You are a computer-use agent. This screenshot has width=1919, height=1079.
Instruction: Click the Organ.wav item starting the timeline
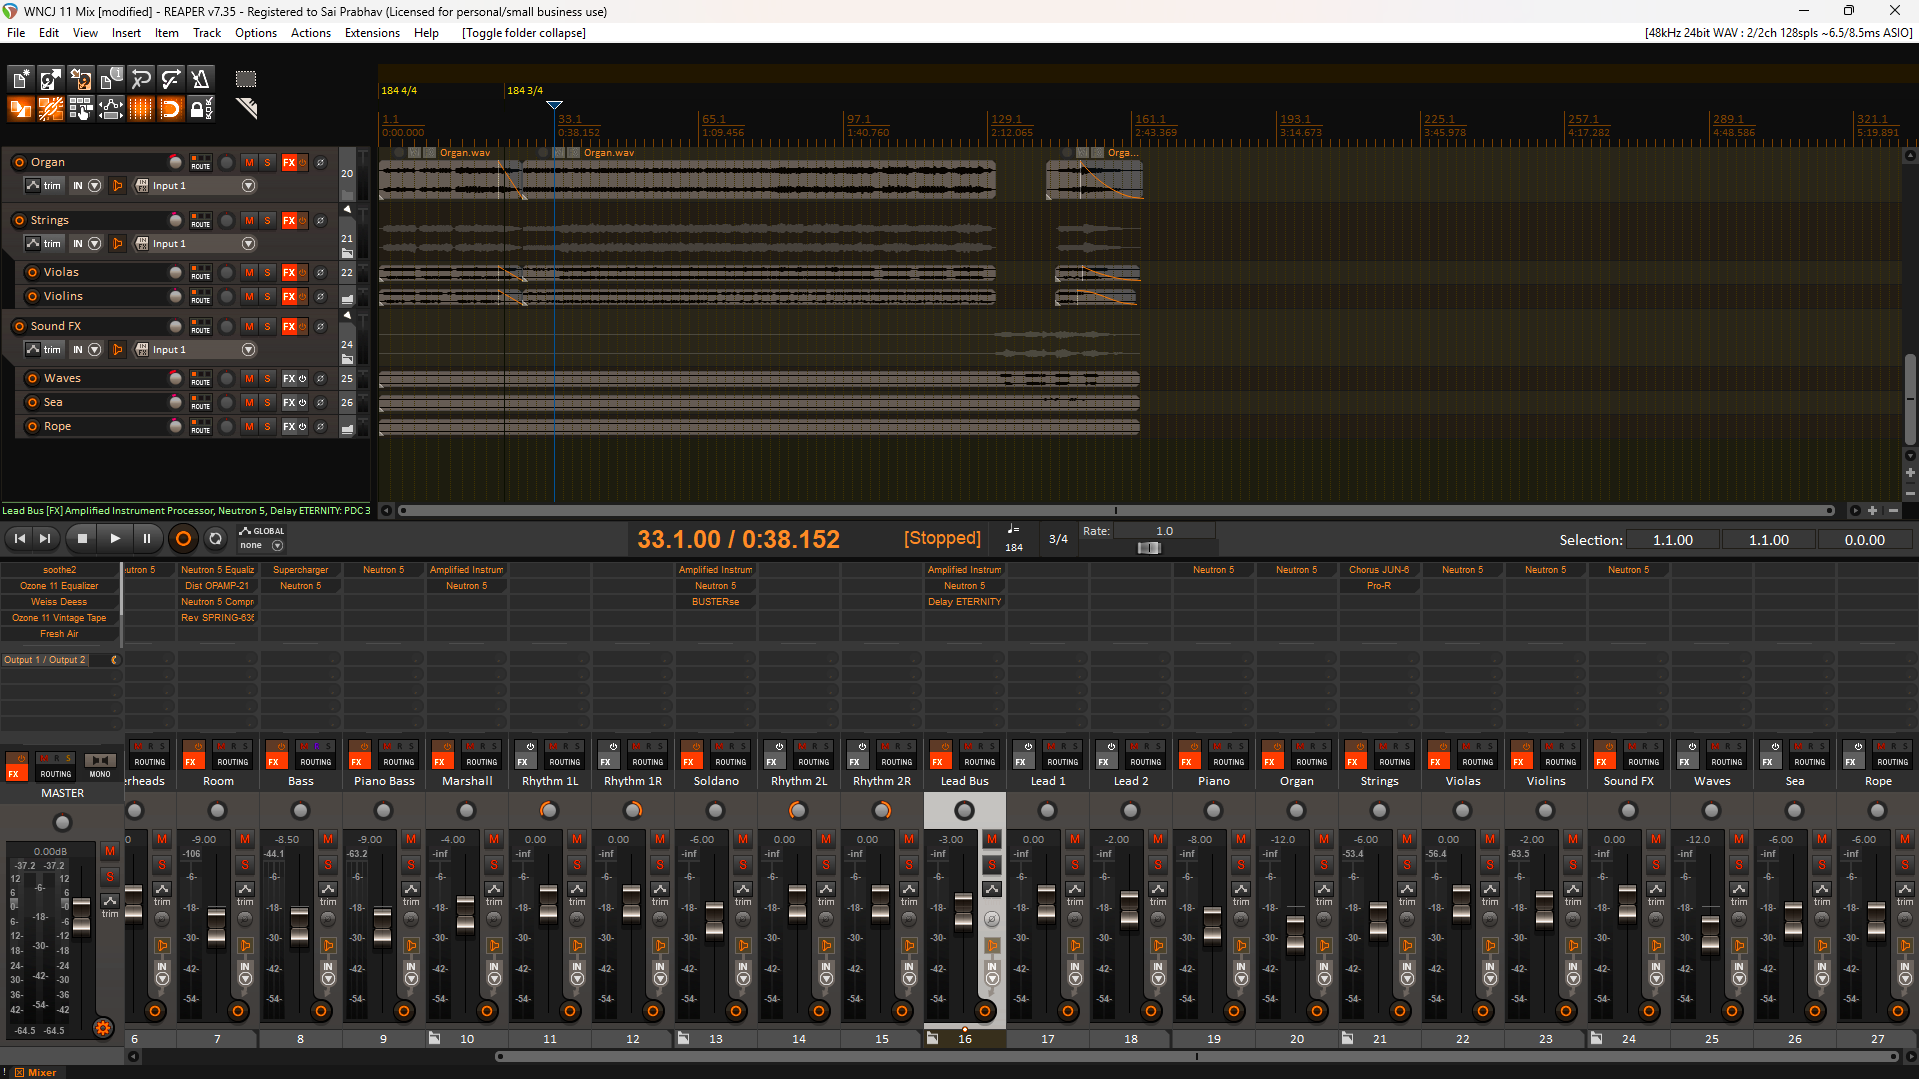[x=450, y=180]
